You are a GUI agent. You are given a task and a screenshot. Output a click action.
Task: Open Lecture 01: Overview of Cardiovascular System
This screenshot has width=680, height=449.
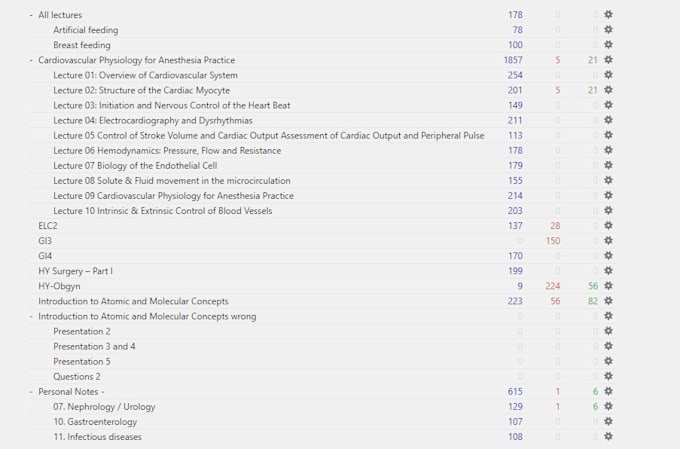tap(145, 75)
